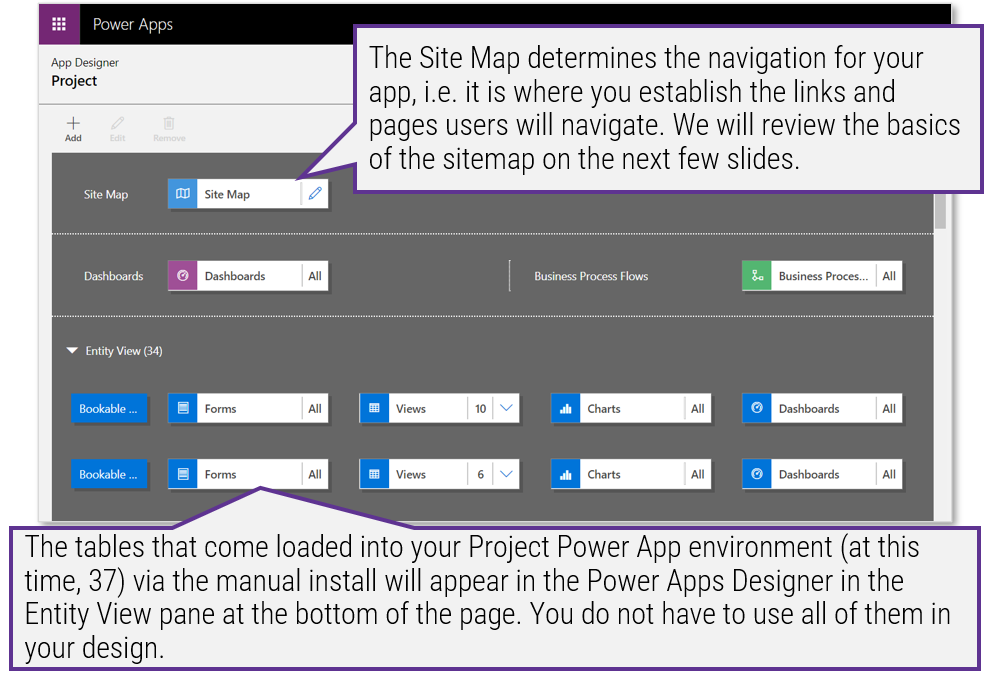Click Views icon in row with 10 views

374,409
